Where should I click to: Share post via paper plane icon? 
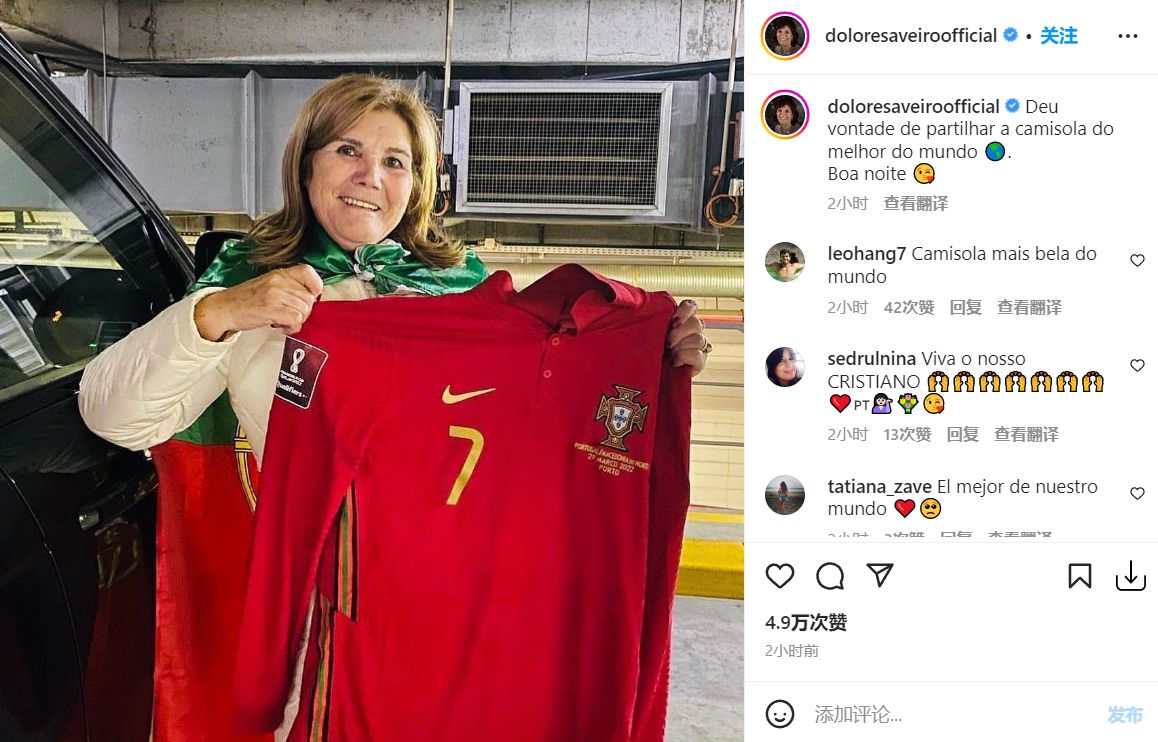[880, 575]
